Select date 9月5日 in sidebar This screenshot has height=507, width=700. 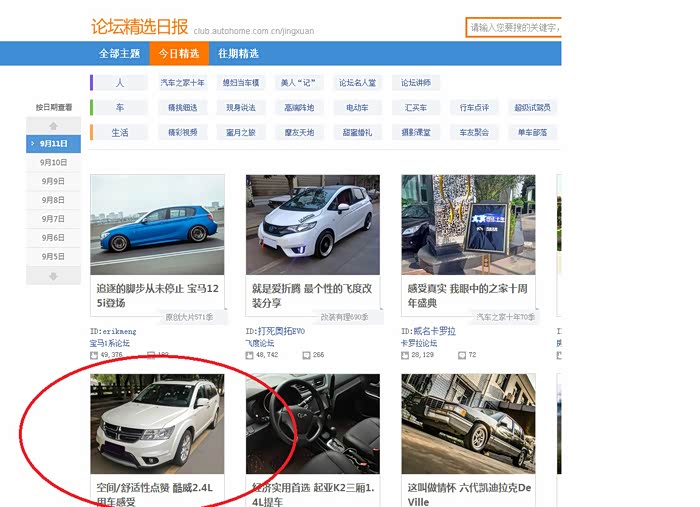(x=53, y=256)
